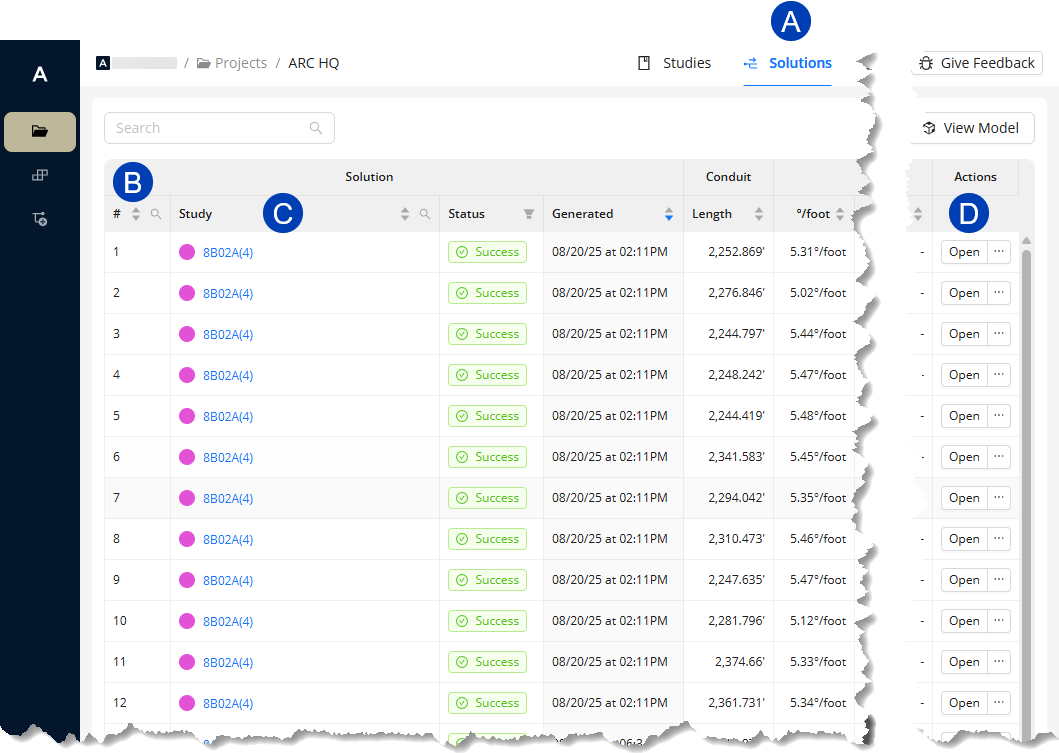Click the search icon in Study column header

[425, 214]
